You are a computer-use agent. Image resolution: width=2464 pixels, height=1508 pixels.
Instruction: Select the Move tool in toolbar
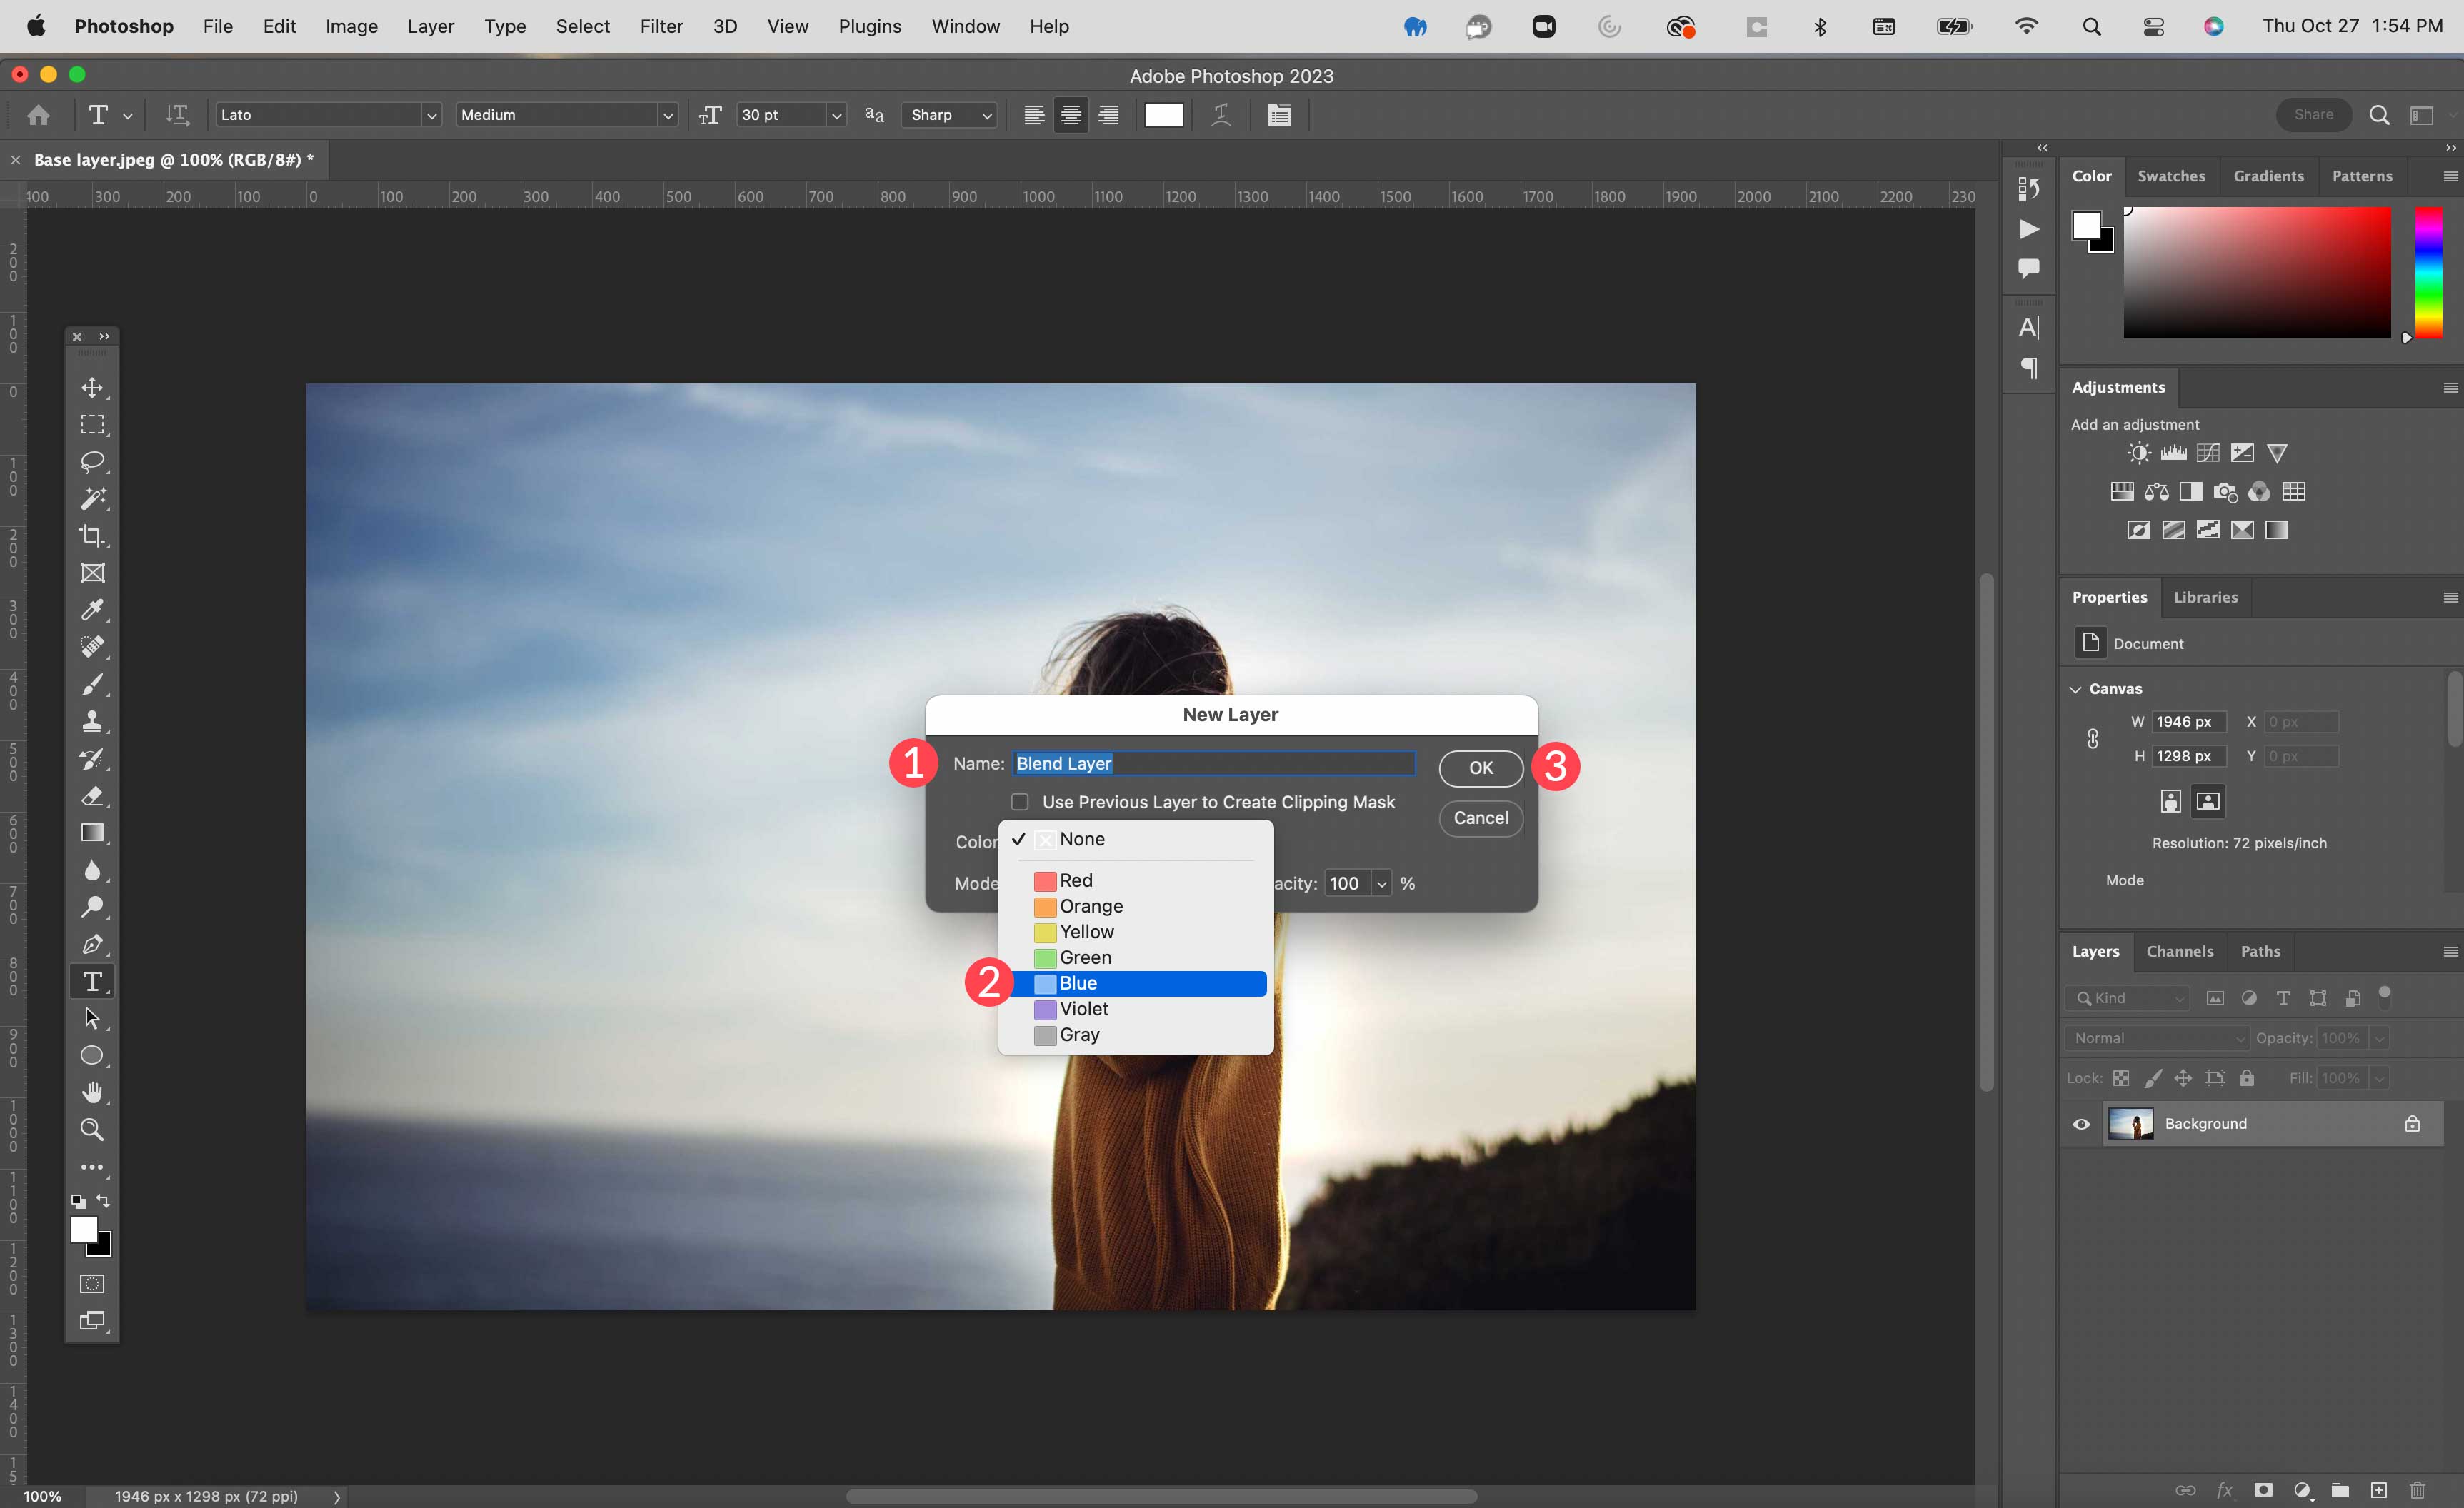click(94, 386)
